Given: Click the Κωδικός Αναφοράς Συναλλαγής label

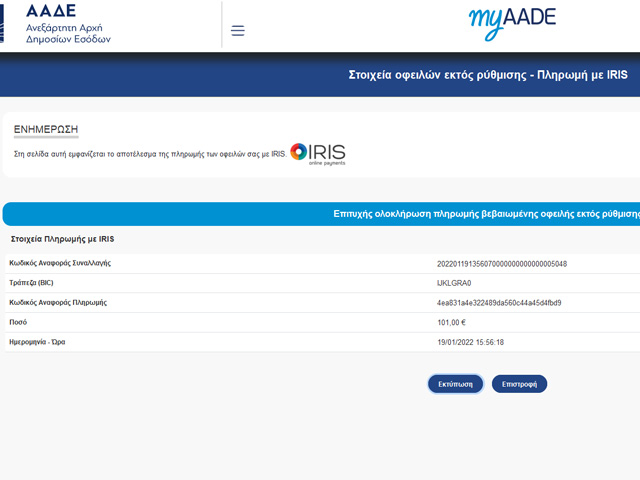Looking at the screenshot, I should pyautogui.click(x=60, y=264).
